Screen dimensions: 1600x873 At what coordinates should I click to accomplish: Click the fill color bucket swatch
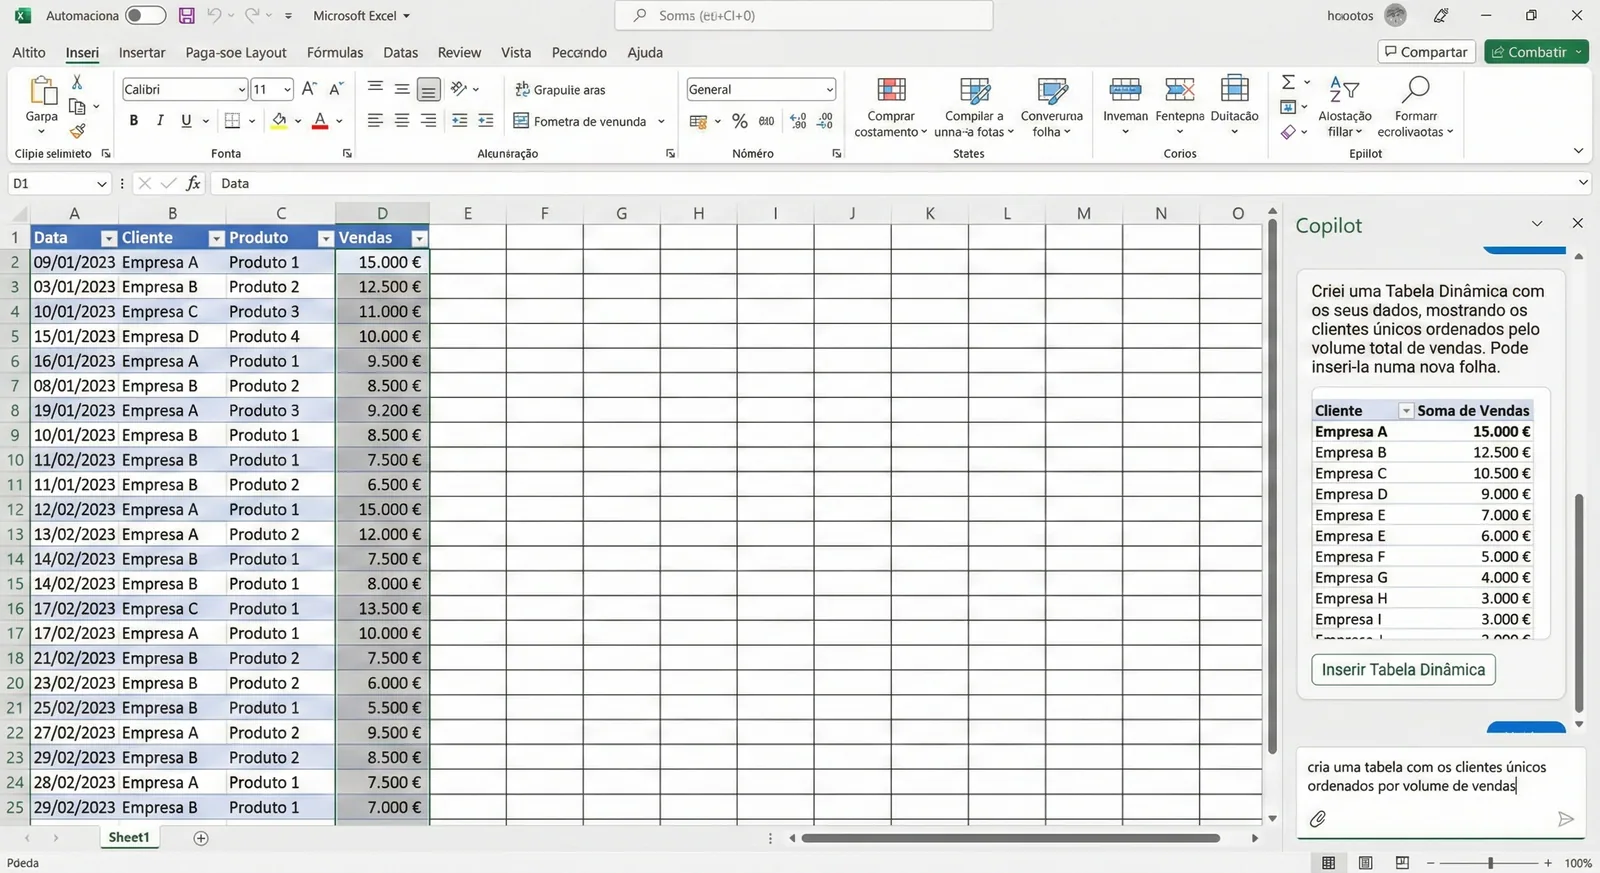tap(279, 121)
